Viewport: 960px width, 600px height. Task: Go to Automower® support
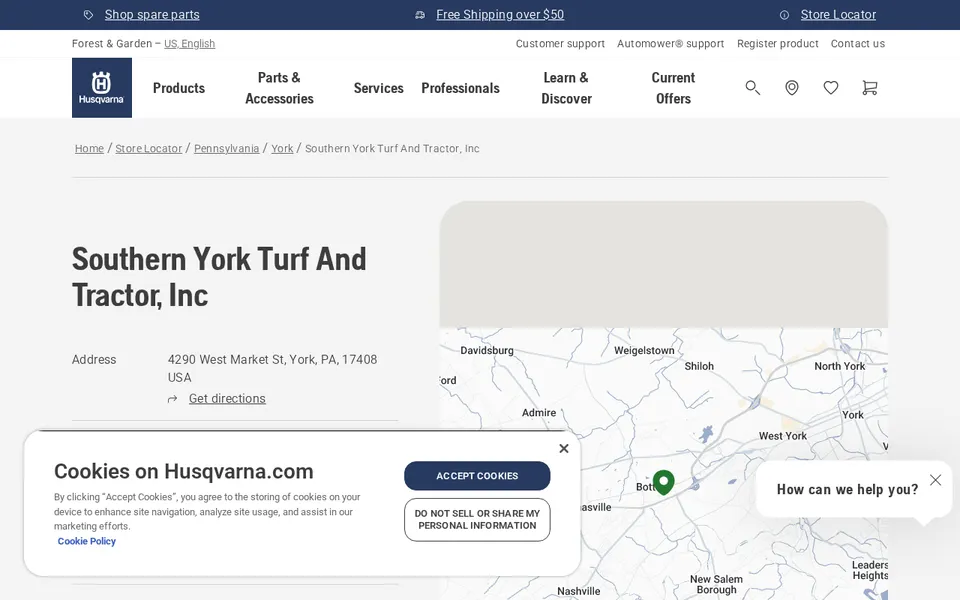[x=670, y=43]
